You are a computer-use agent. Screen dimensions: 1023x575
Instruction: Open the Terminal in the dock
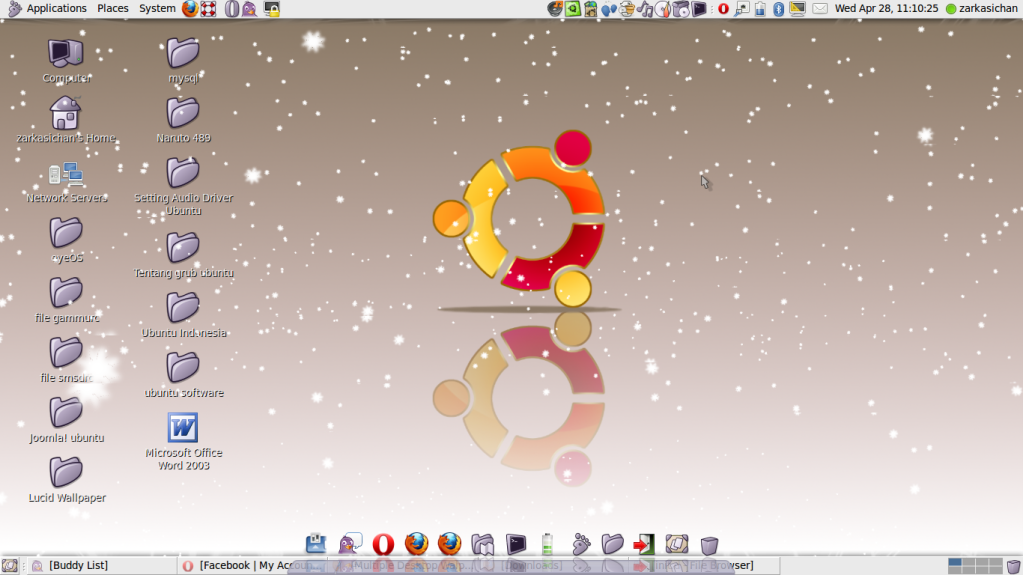click(x=515, y=544)
